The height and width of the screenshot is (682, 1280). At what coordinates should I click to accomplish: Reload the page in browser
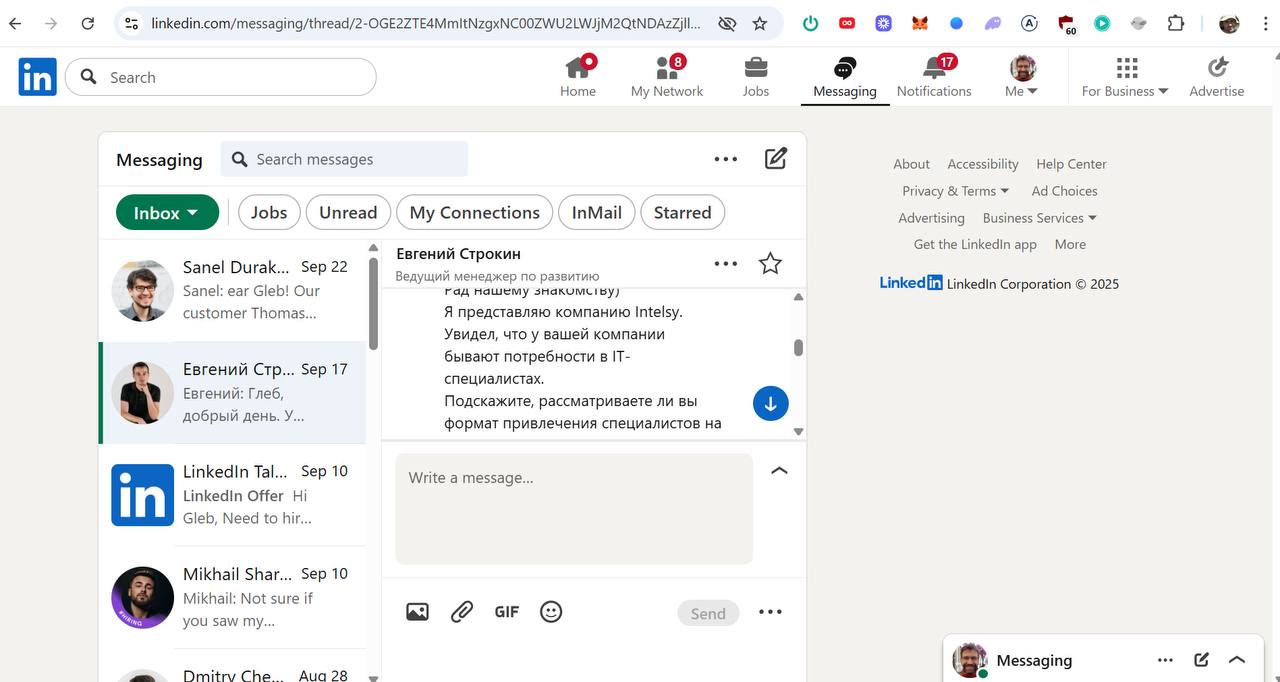pos(87,23)
